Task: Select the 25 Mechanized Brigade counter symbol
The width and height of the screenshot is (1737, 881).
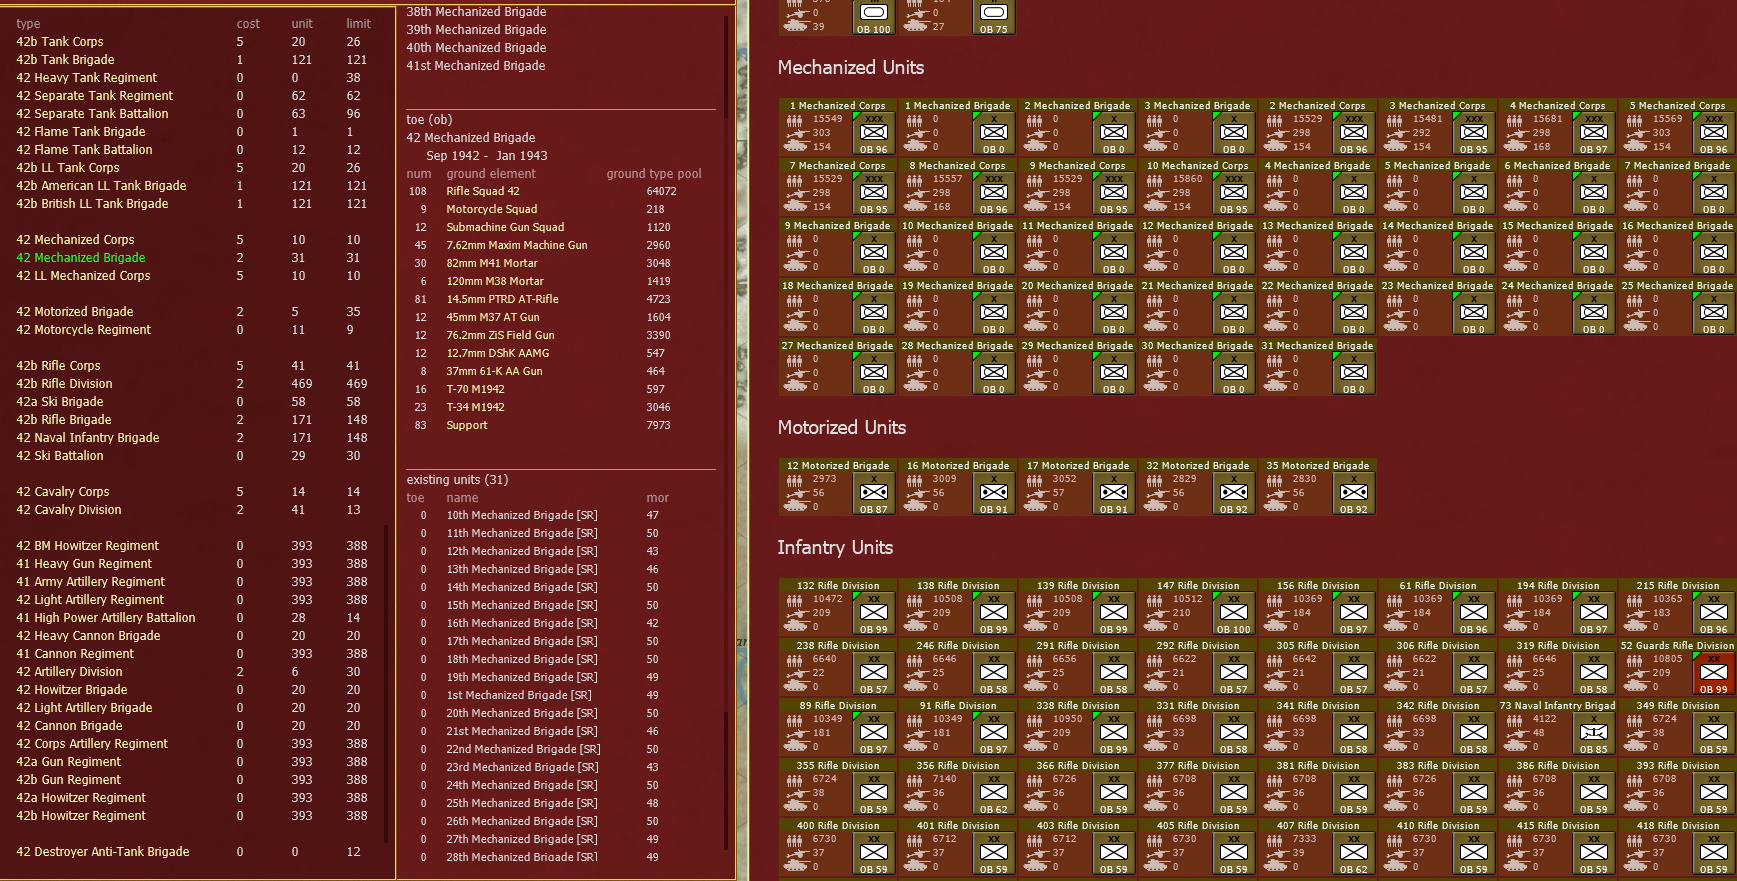Action: pyautogui.click(x=1714, y=313)
